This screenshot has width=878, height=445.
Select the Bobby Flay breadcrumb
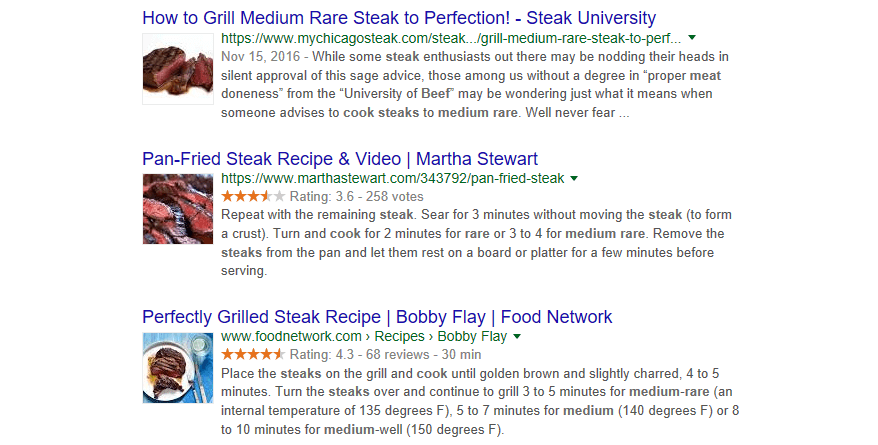pos(472,336)
